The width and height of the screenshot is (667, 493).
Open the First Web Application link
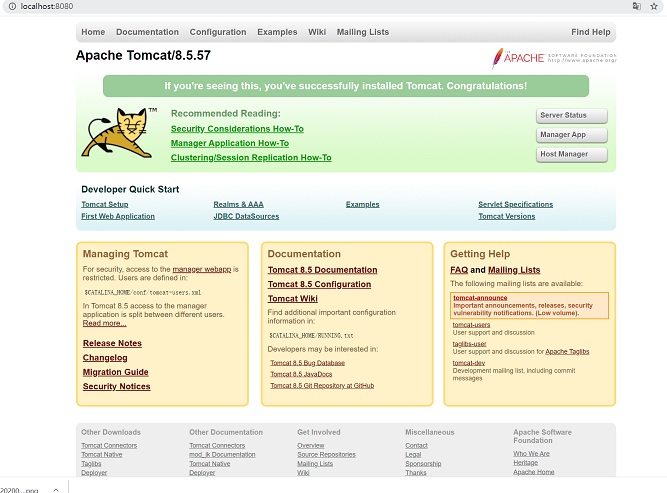tap(118, 217)
